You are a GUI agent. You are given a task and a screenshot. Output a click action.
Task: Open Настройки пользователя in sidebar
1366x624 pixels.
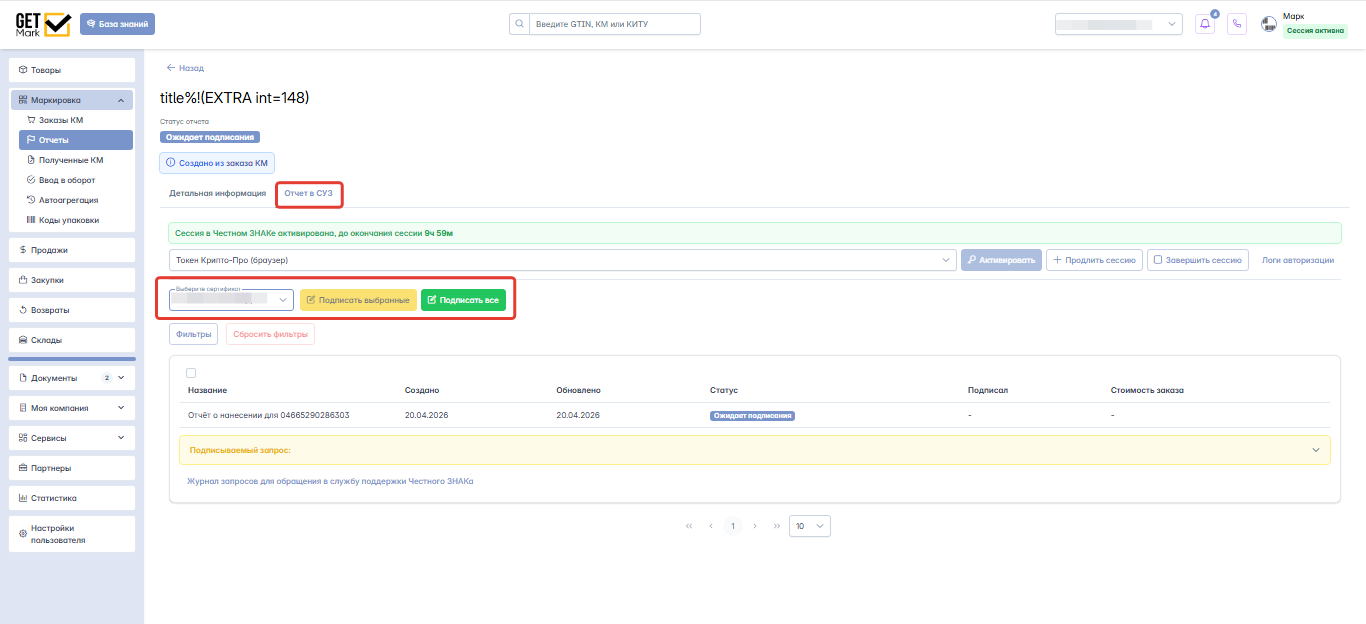point(72,534)
